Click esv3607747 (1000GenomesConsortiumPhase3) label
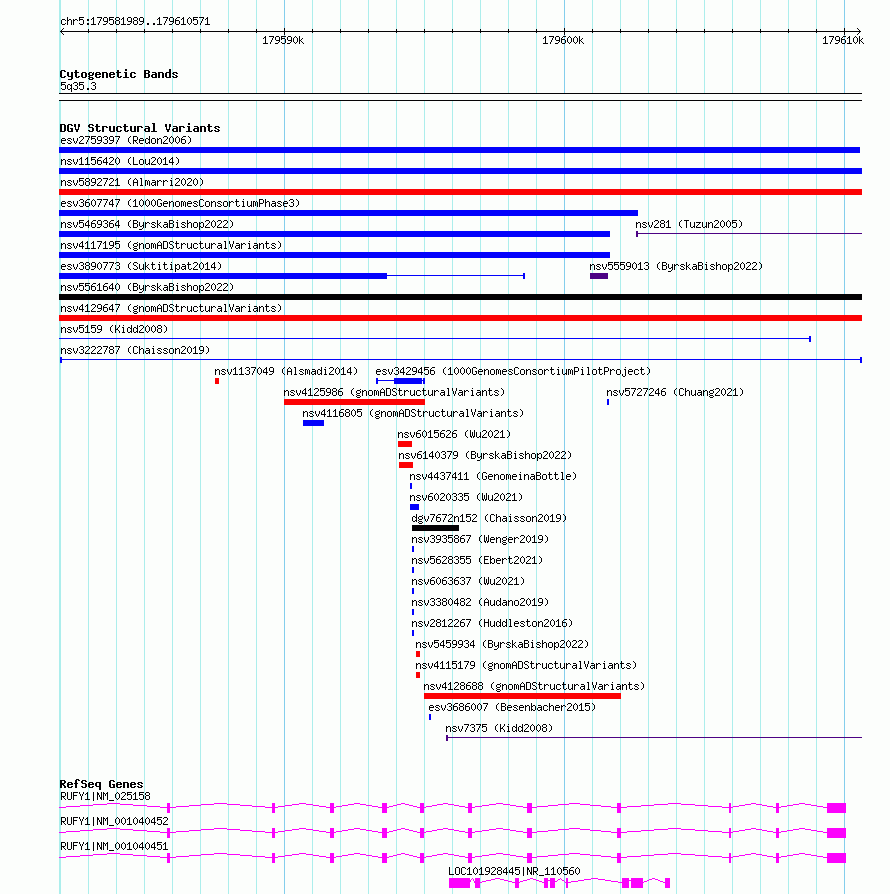Viewport: 890px width, 894px height. (x=180, y=204)
